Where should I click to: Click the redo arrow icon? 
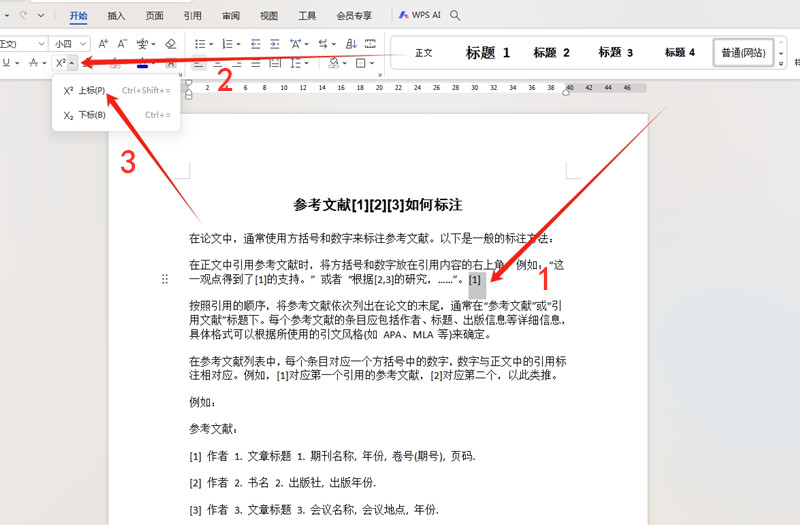pos(24,15)
